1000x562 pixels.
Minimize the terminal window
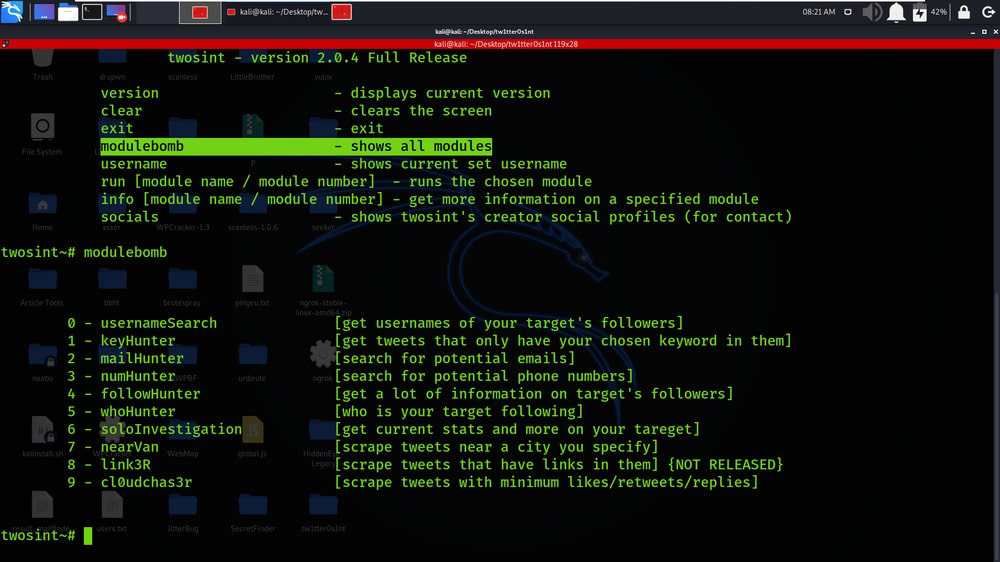point(973,31)
